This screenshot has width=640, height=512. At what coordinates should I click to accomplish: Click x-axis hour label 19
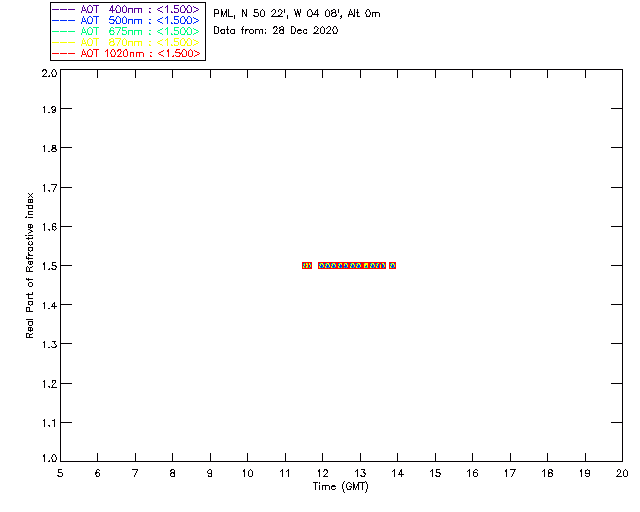585,473
